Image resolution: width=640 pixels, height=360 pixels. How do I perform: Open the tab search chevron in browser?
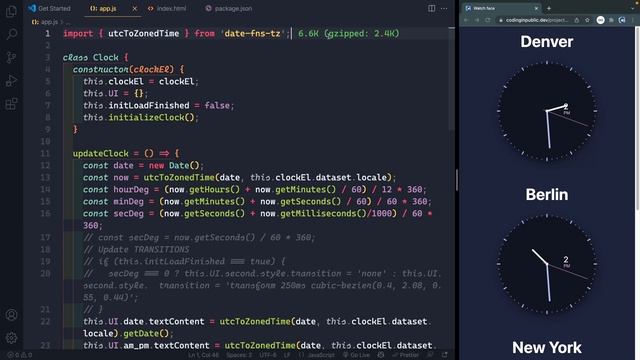(633, 8)
